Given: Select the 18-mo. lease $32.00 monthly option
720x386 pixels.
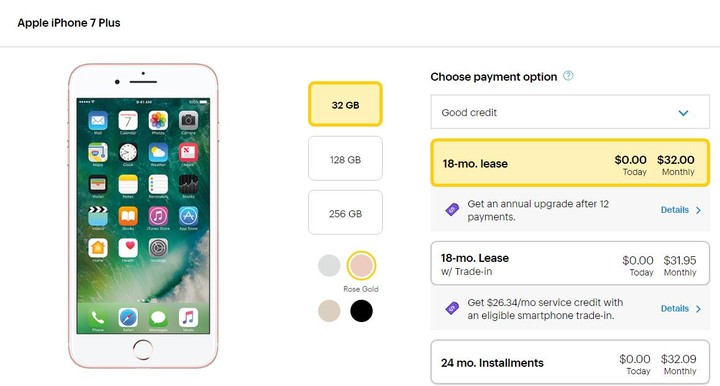Looking at the screenshot, I should (570, 163).
